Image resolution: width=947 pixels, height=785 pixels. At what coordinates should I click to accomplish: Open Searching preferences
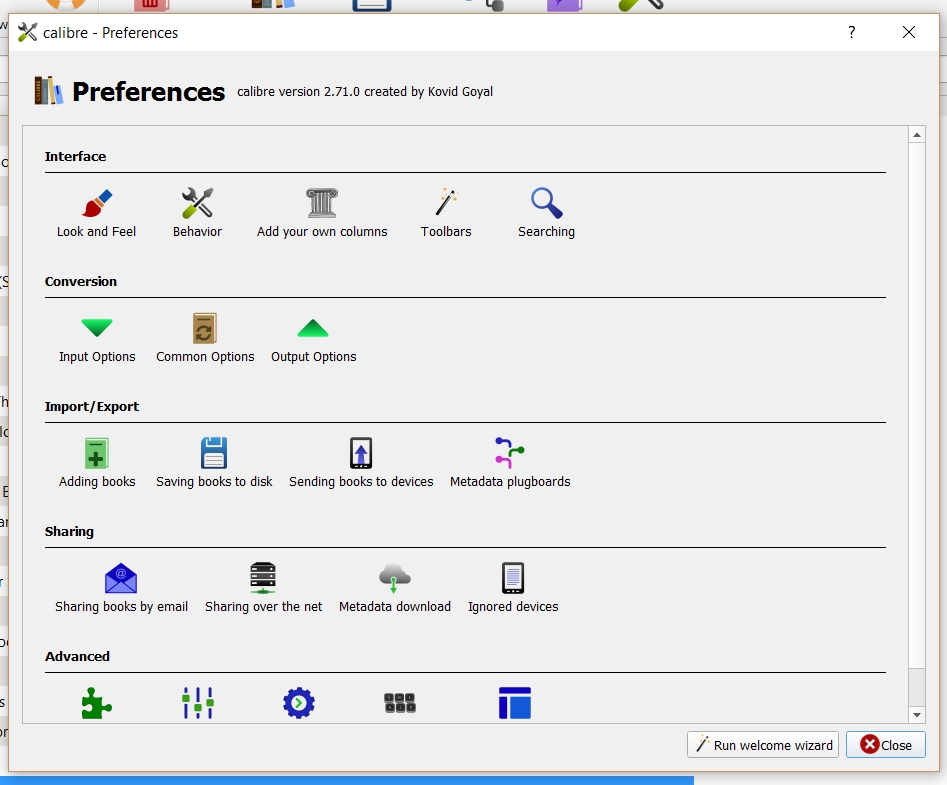(x=547, y=213)
